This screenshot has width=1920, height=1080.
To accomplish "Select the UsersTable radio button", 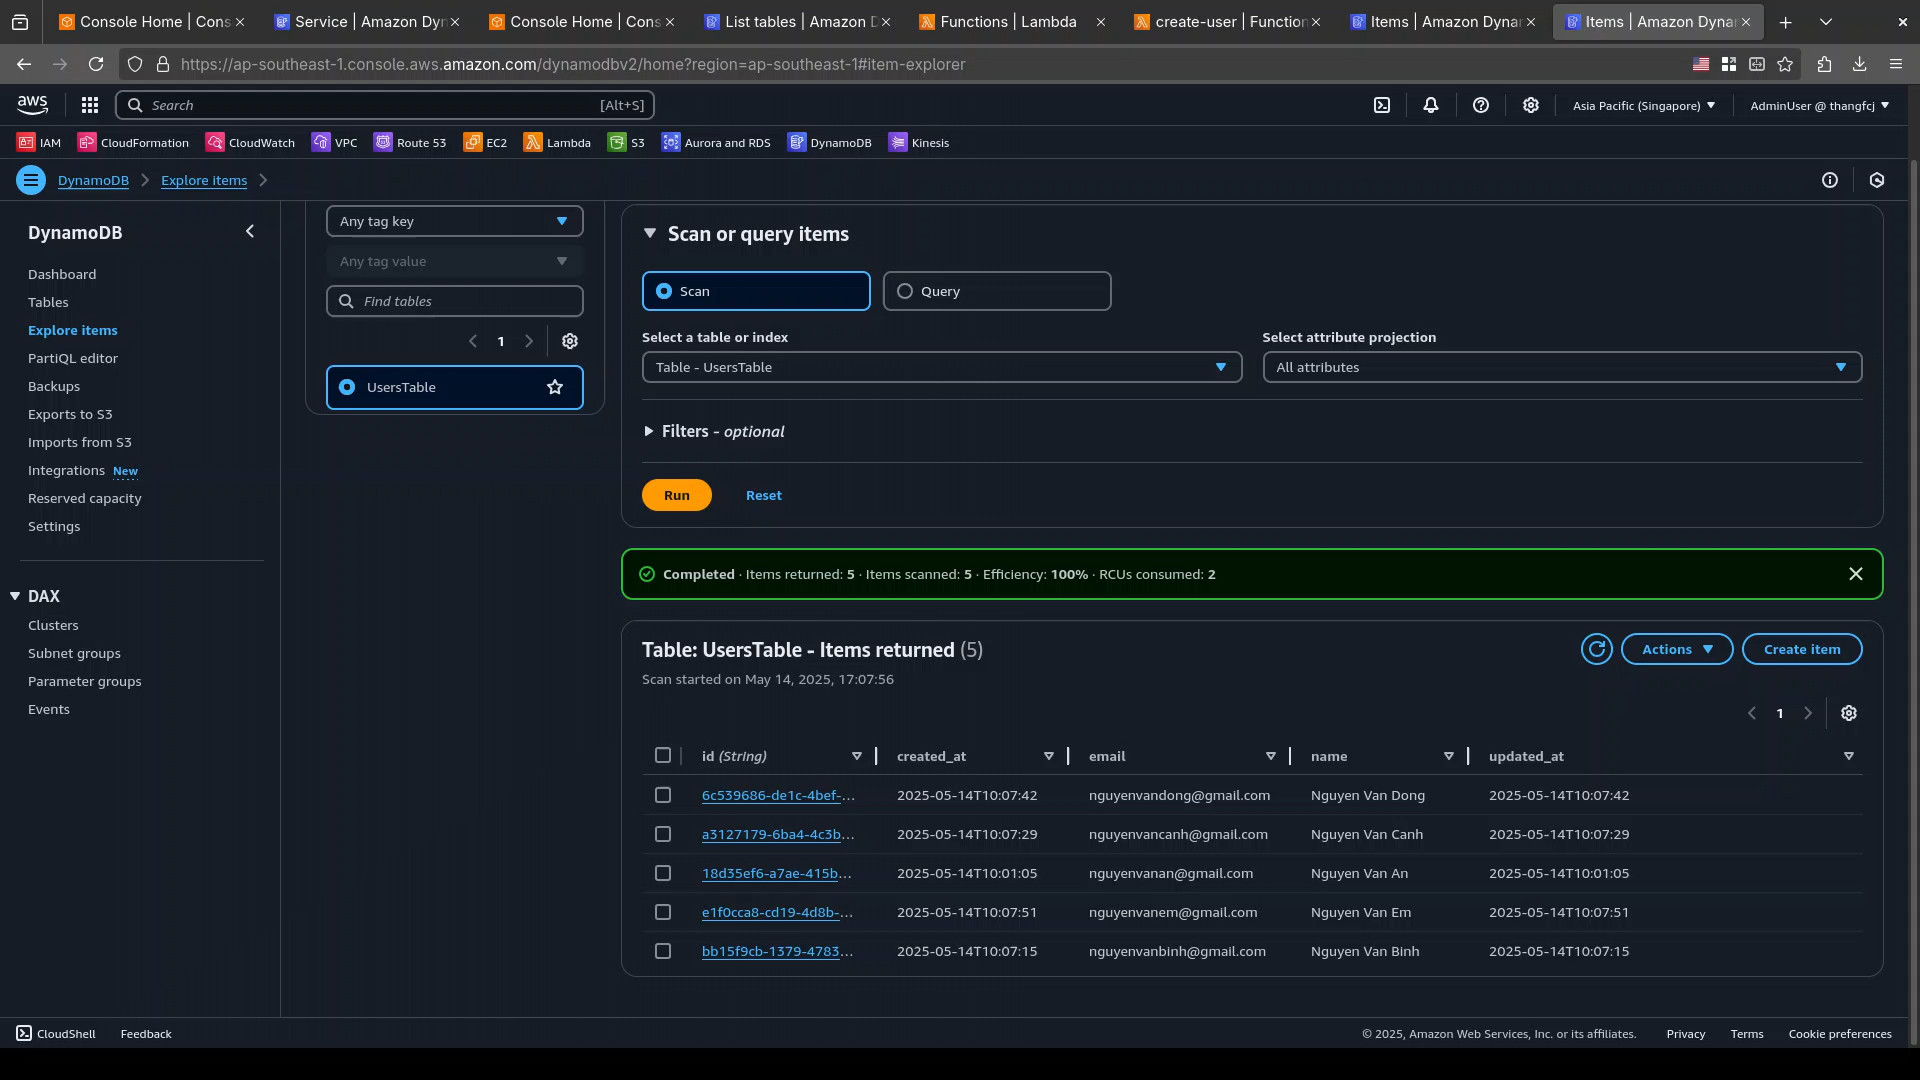I will pyautogui.click(x=347, y=387).
